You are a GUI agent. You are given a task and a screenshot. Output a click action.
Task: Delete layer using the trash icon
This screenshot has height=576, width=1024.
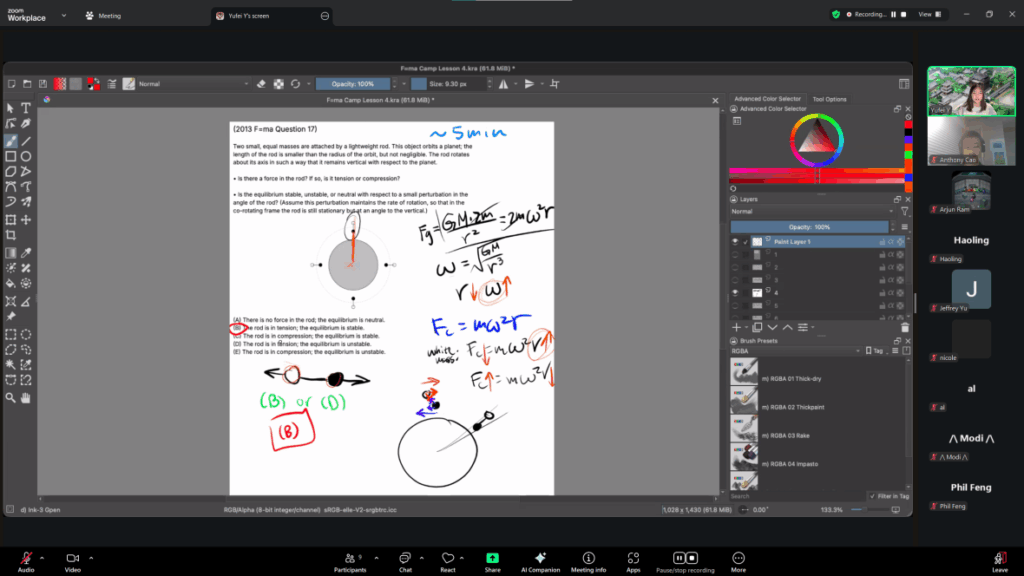[x=904, y=327]
